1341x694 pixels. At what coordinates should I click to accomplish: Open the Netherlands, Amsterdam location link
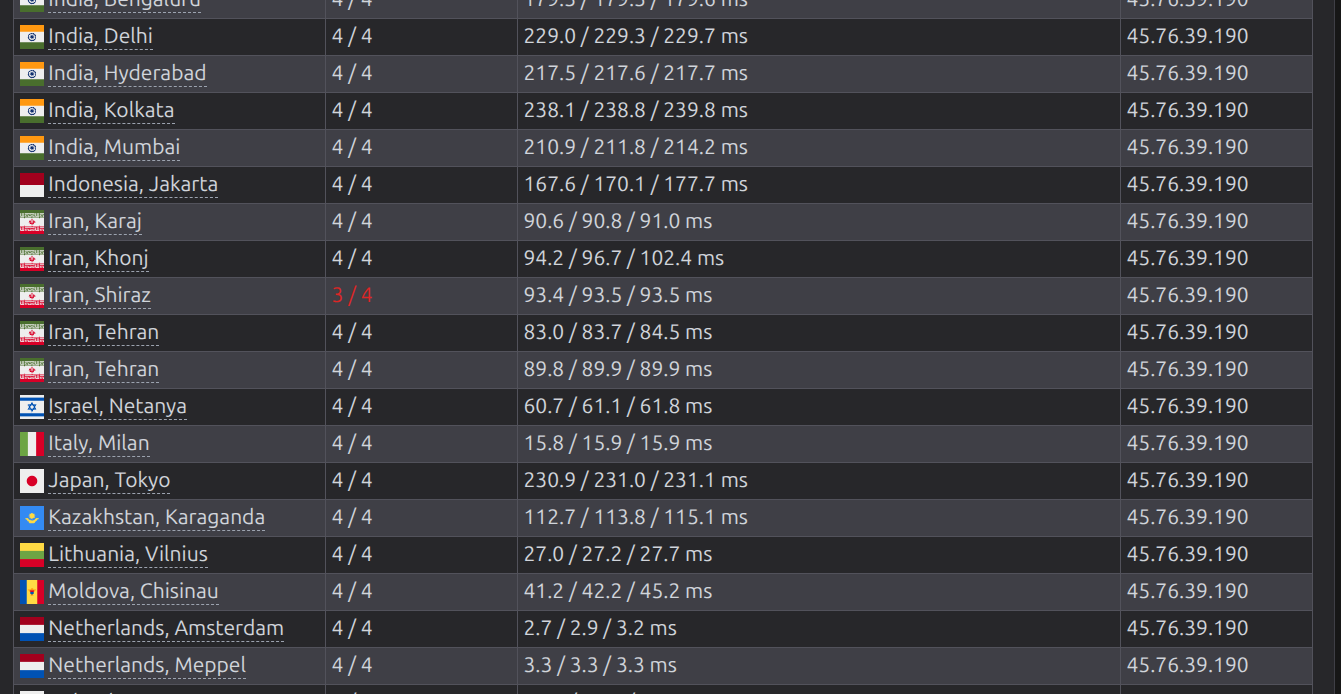[x=166, y=628]
